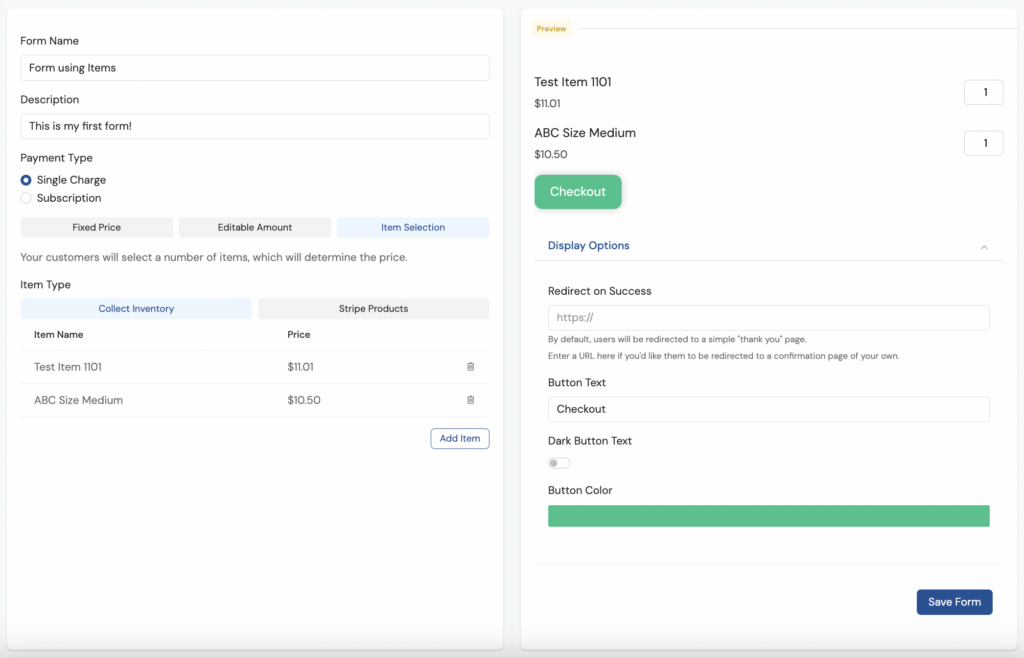The image size is (1024, 658).
Task: Open the Stripe Products tab
Action: [x=373, y=308]
